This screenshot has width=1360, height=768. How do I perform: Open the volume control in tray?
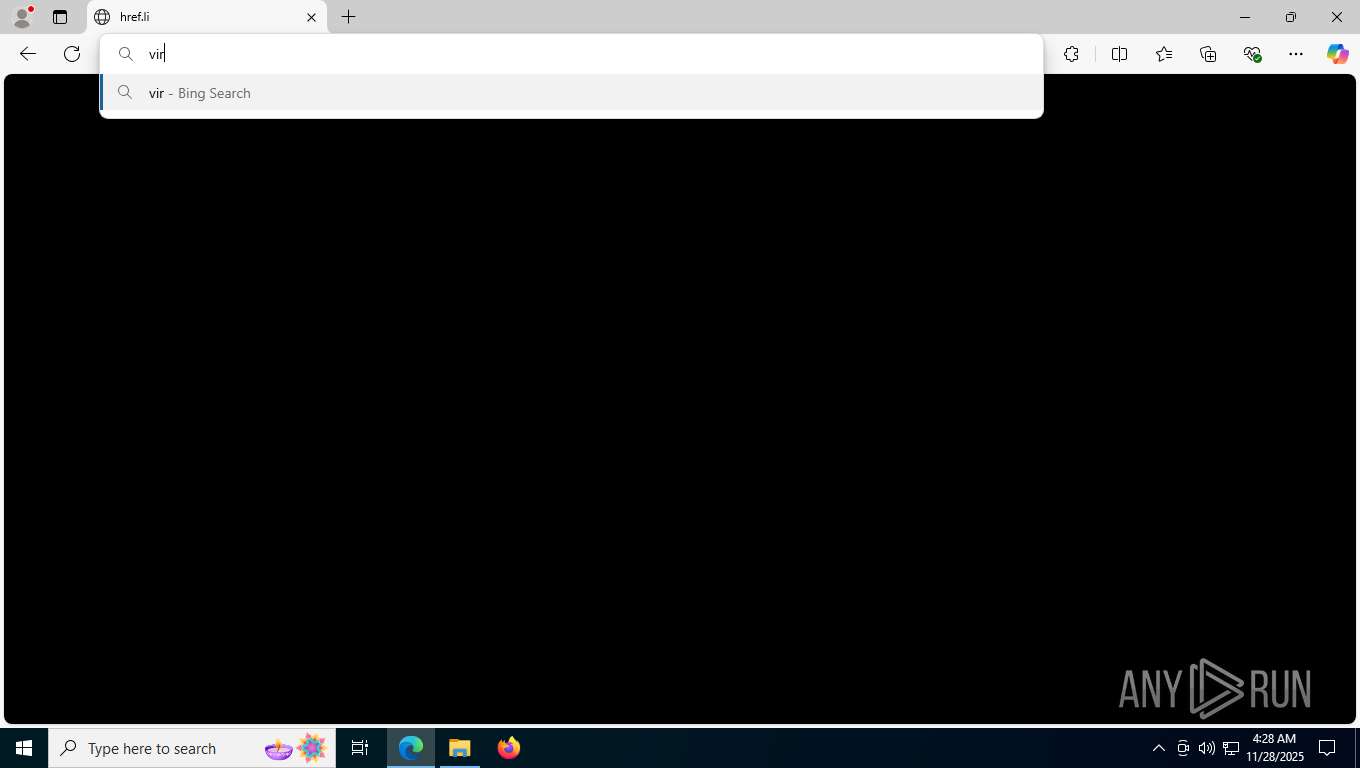[x=1206, y=748]
